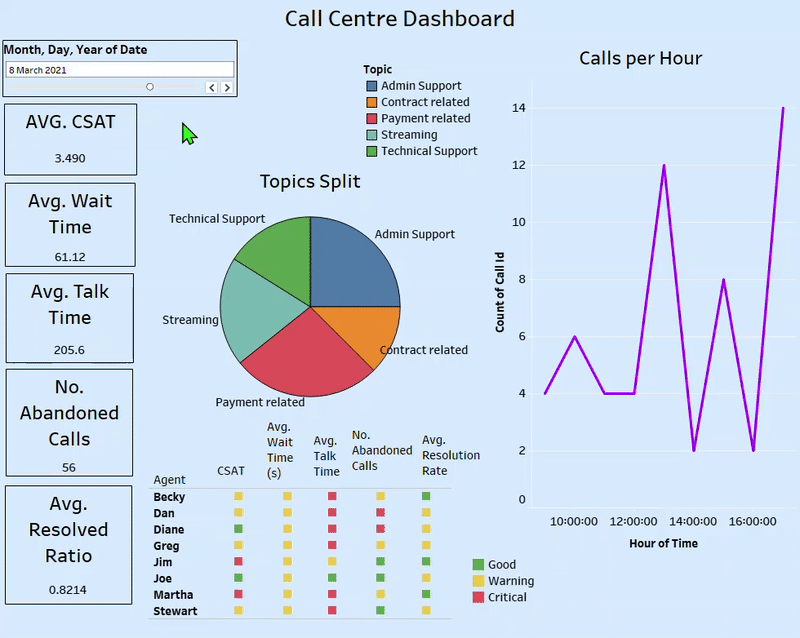Click the blue Admin Support pie slice
The width and height of the screenshot is (800, 638).
point(347,268)
